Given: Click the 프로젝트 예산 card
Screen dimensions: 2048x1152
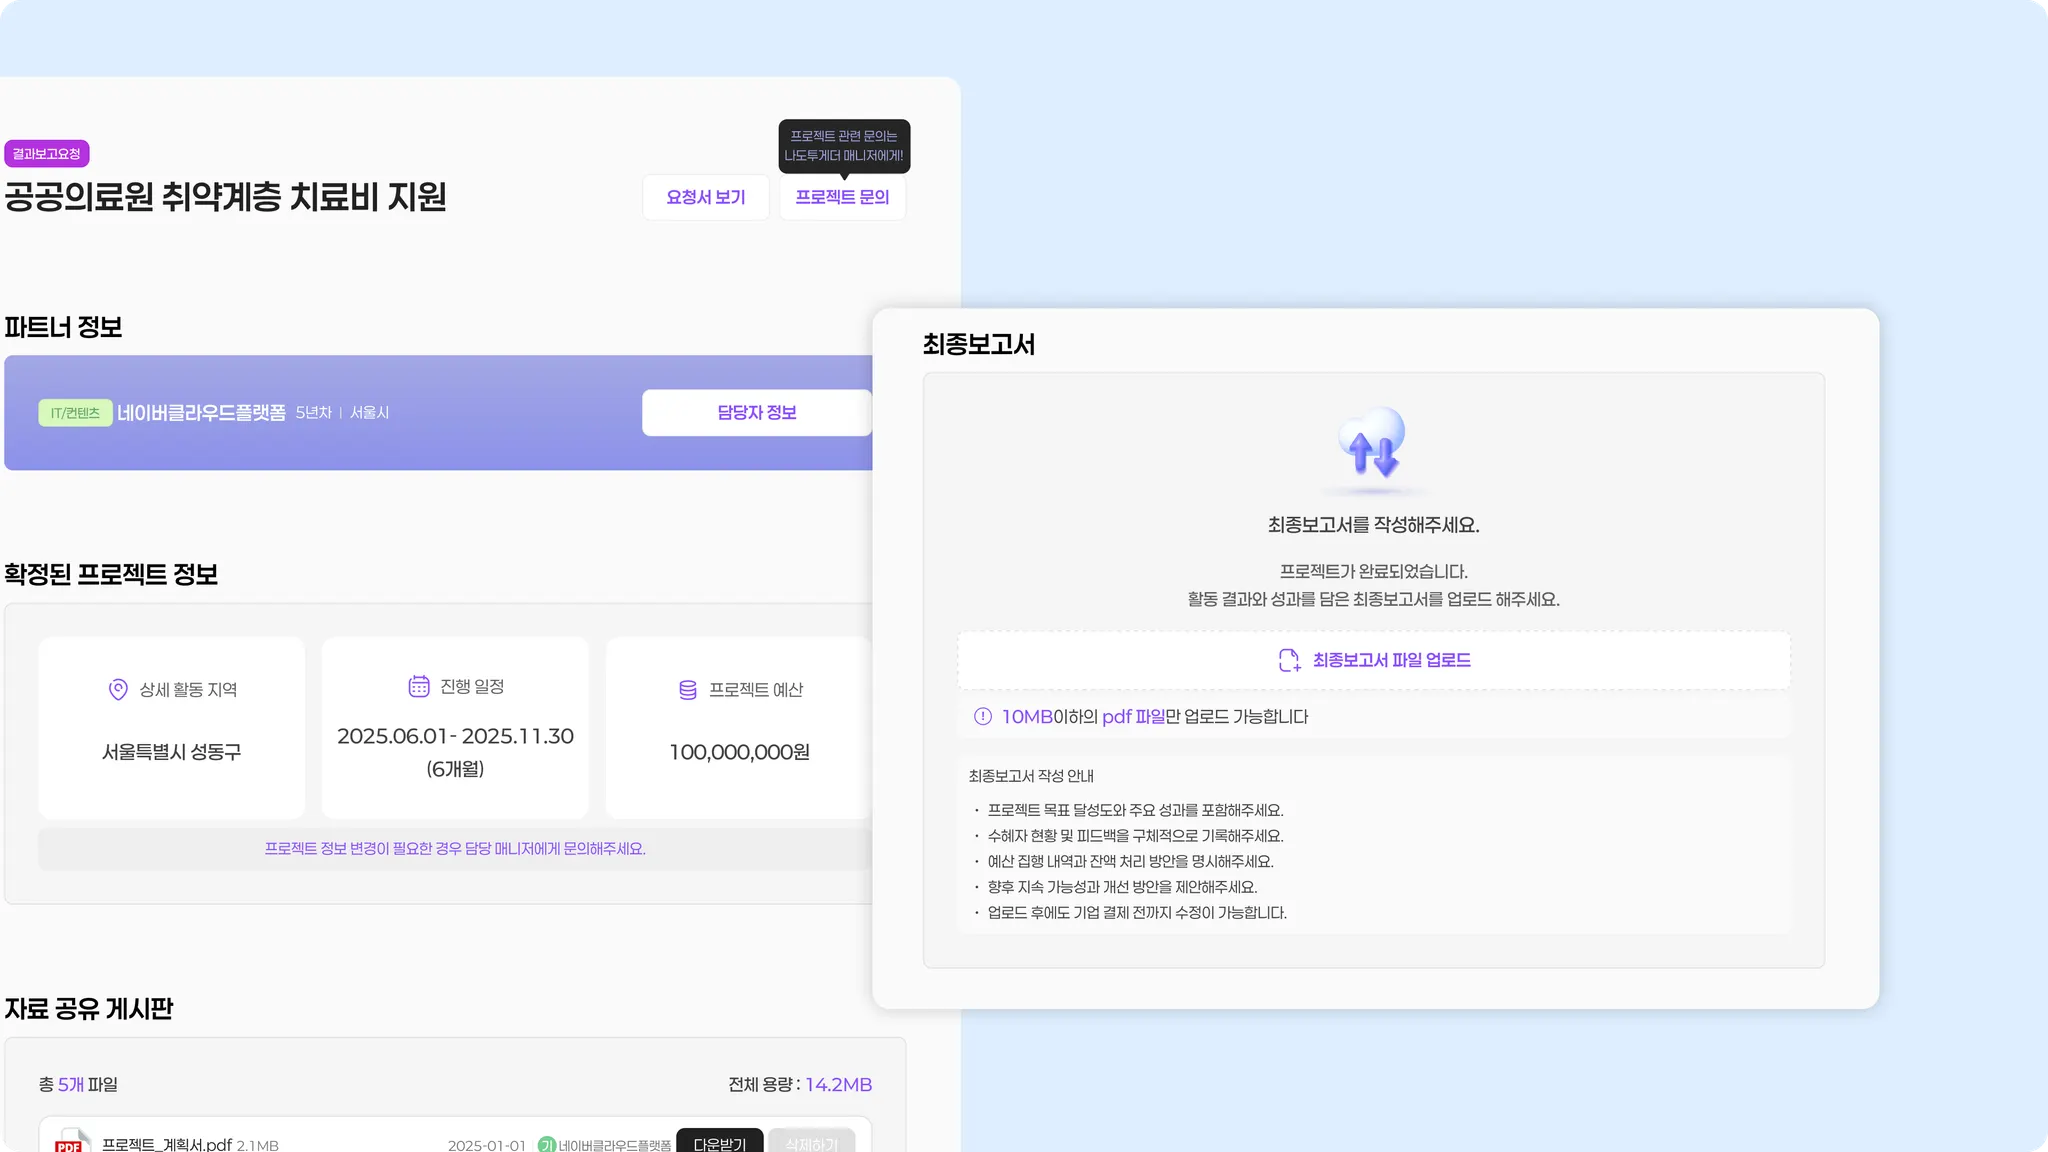Looking at the screenshot, I should (739, 728).
